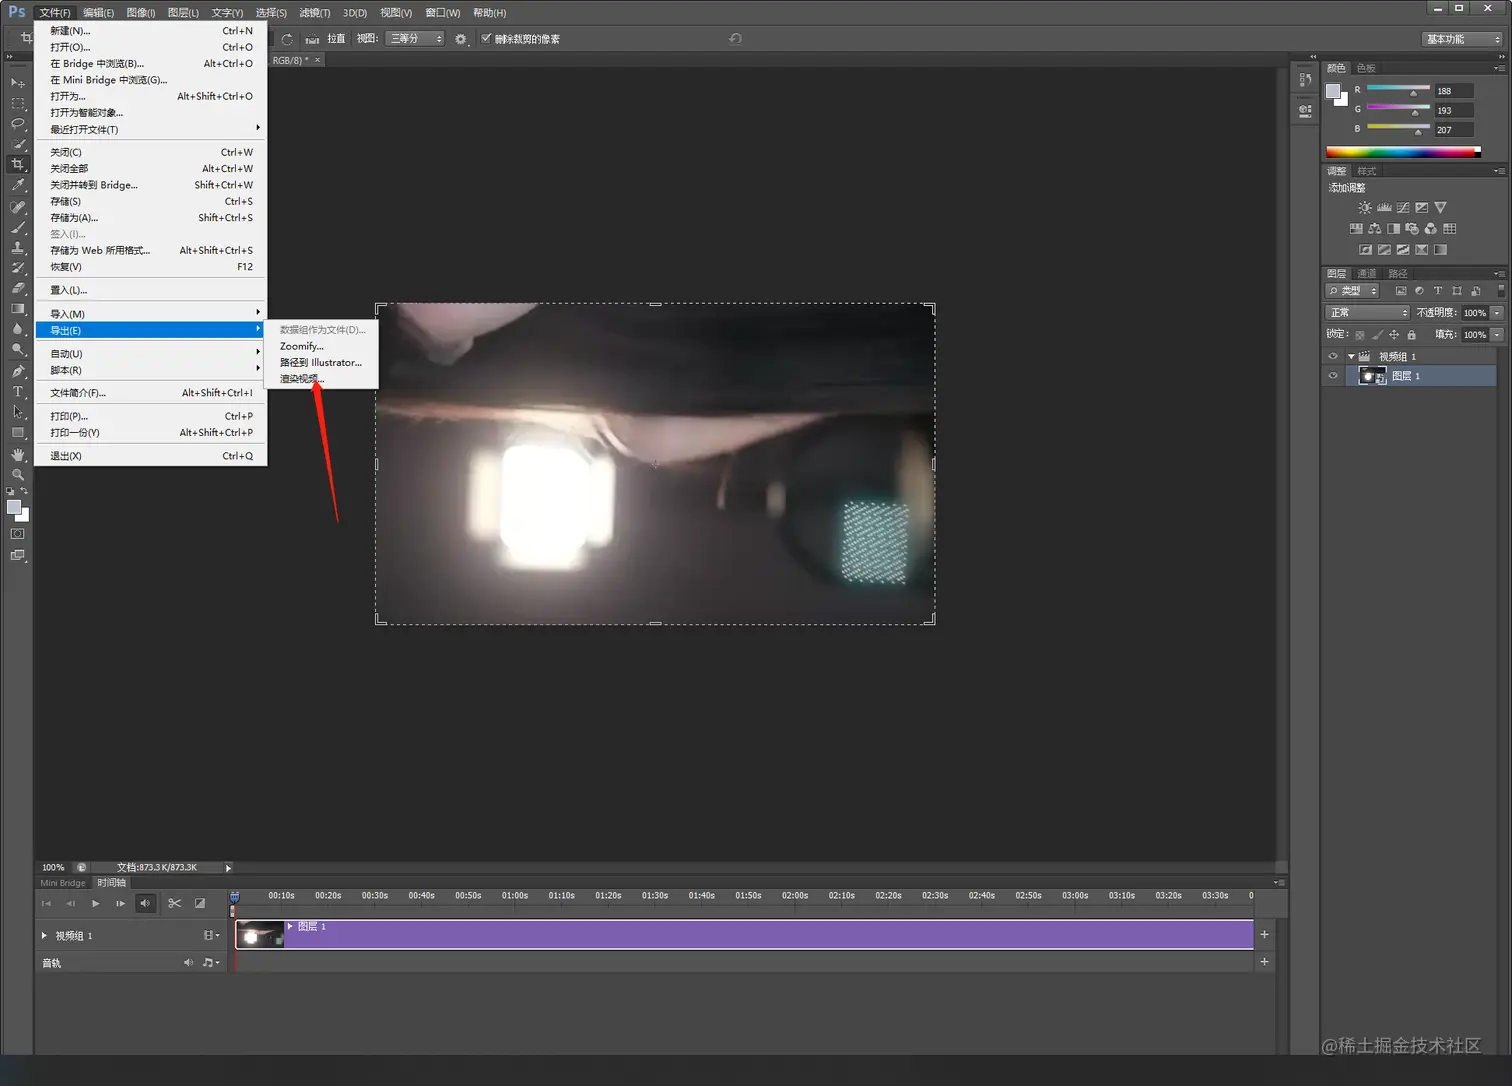This screenshot has height=1086, width=1512.
Task: Expand the 图层 1 clip properties triangle
Action: click(x=291, y=926)
